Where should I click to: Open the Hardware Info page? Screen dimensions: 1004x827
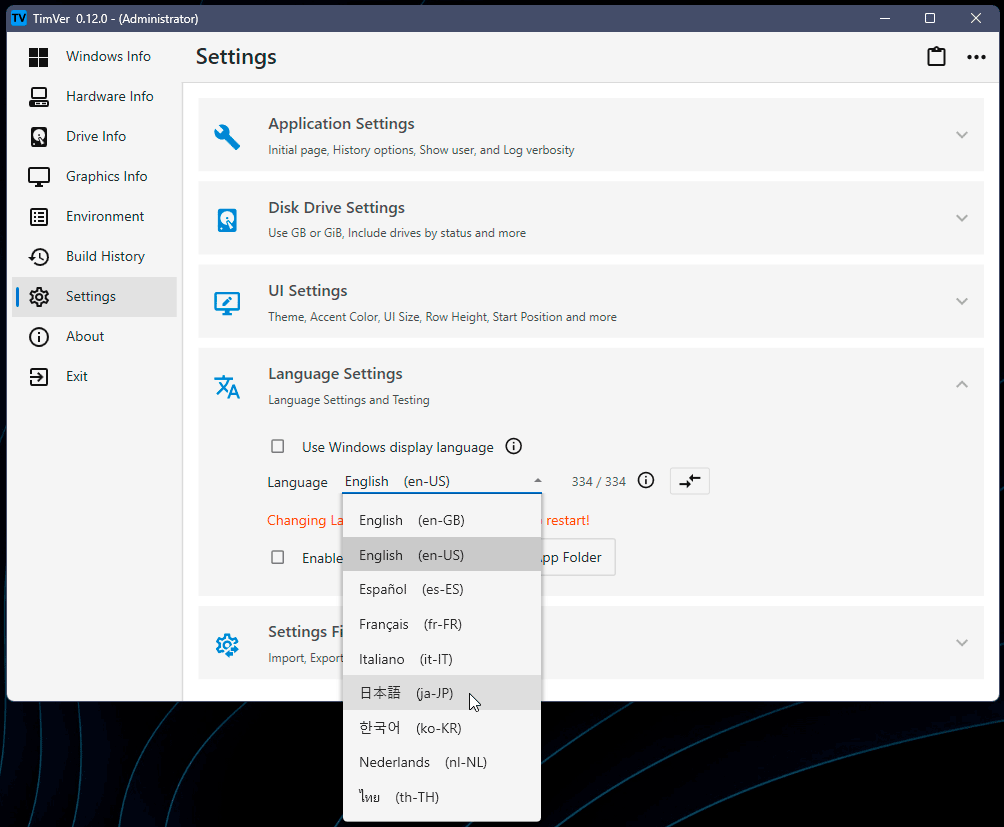tap(94, 97)
